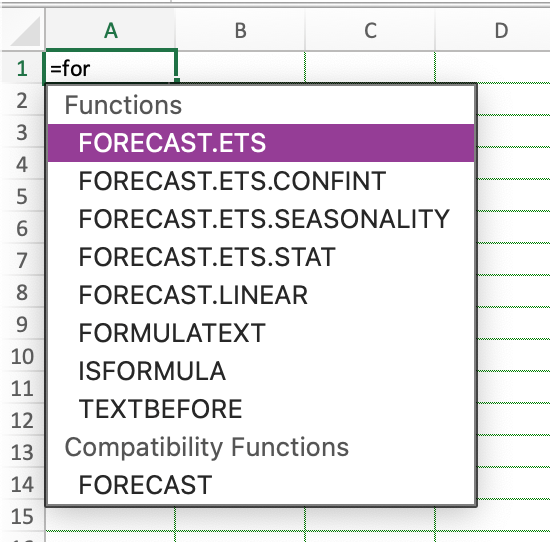Click the select-all corner triangle
This screenshot has height=542, width=550.
(23, 31)
